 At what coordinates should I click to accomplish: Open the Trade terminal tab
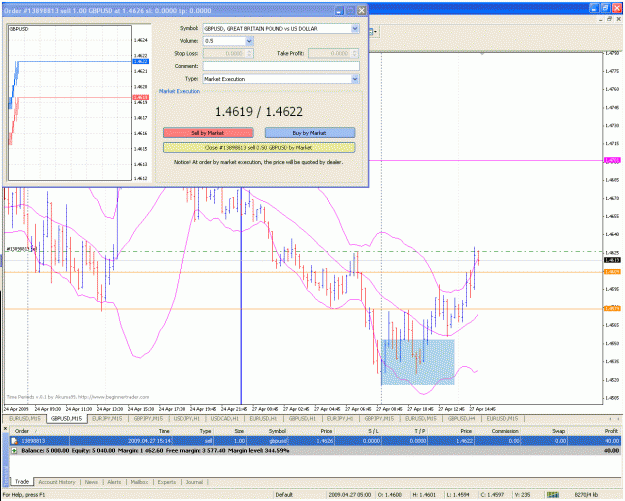[x=22, y=482]
